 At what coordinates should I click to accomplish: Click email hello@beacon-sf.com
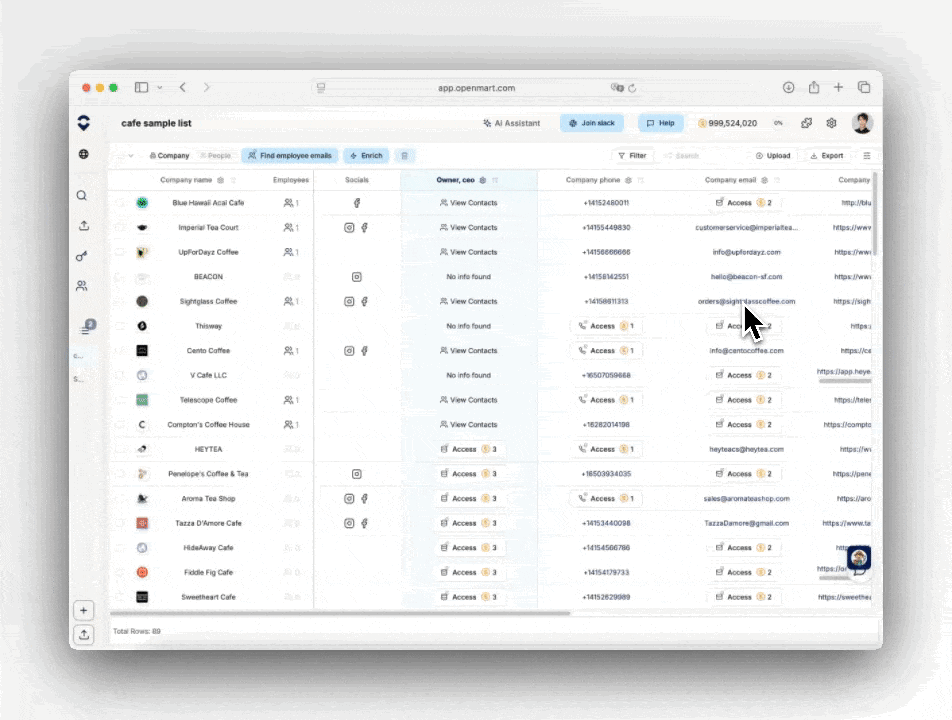coord(746,277)
